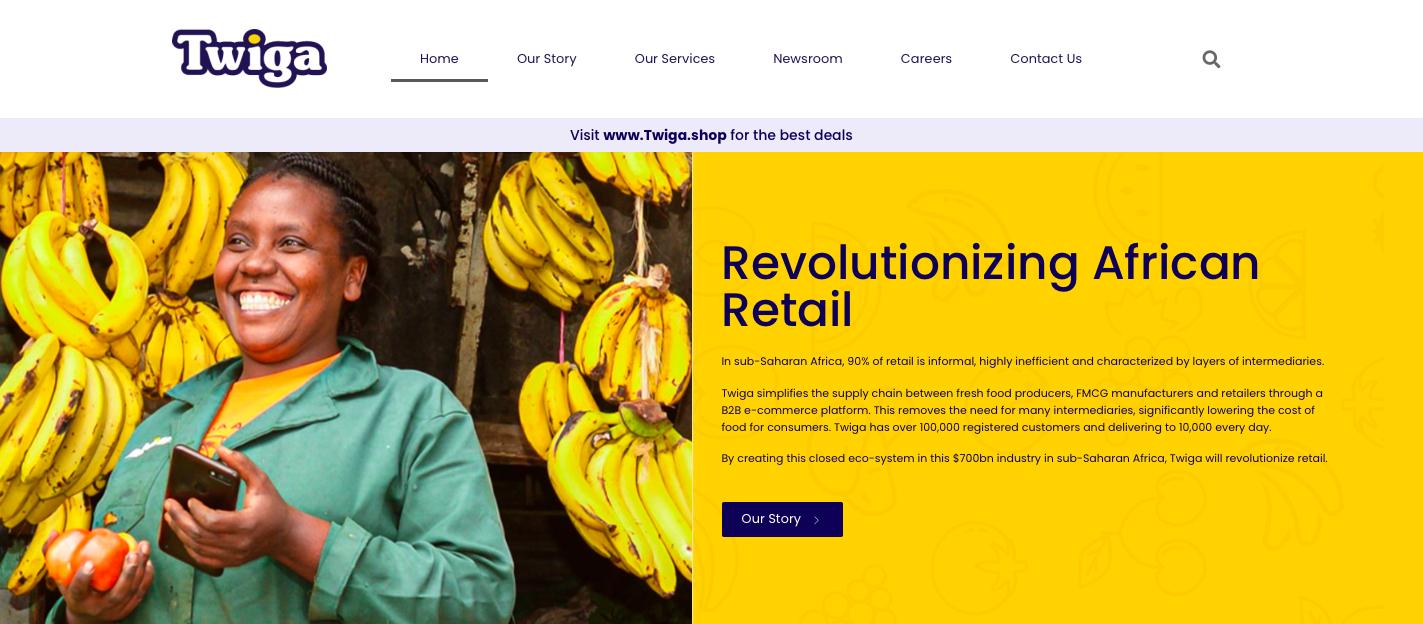Select the Home navigation tab

click(x=439, y=59)
